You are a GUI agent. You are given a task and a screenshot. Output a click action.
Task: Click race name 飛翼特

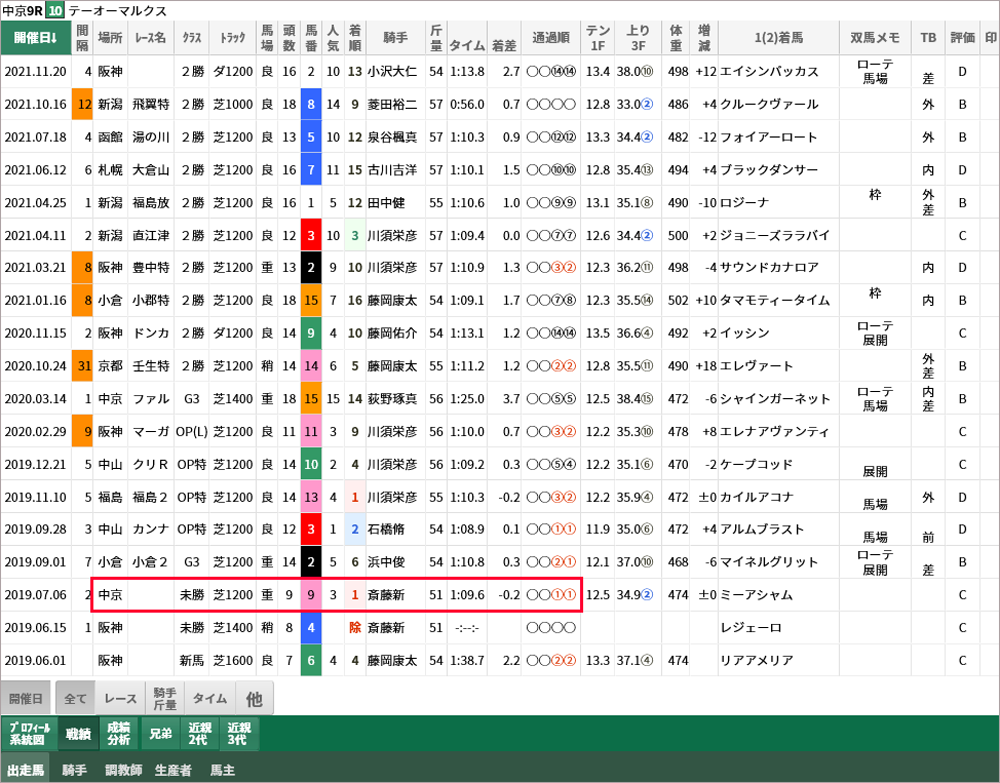pyautogui.click(x=151, y=105)
